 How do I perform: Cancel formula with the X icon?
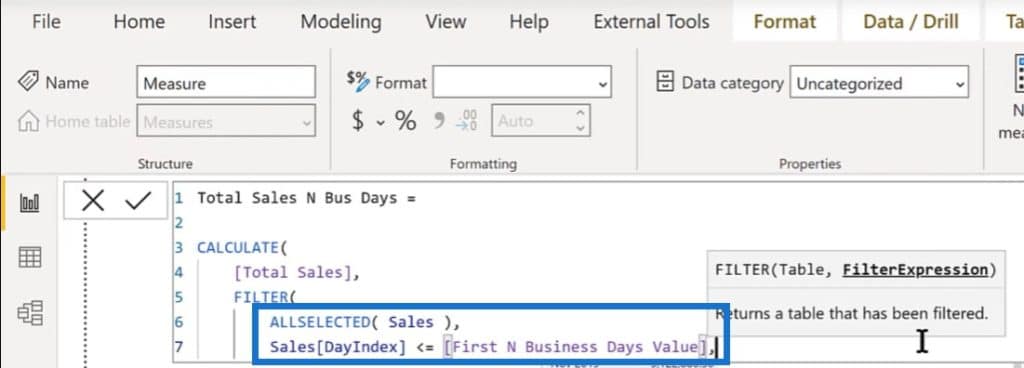coord(93,201)
